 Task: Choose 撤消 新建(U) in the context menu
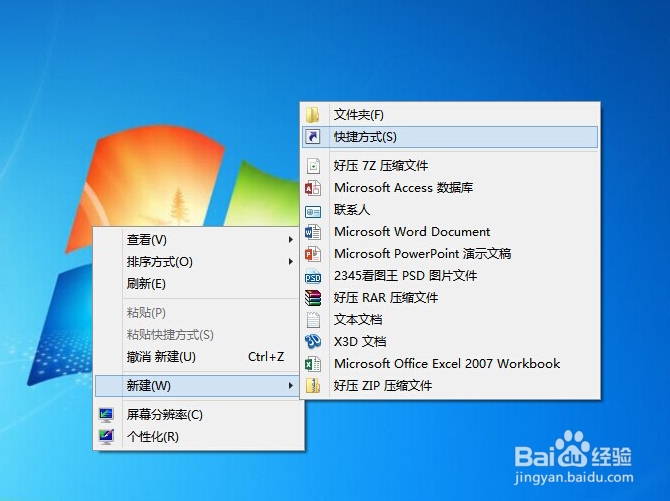(197, 357)
